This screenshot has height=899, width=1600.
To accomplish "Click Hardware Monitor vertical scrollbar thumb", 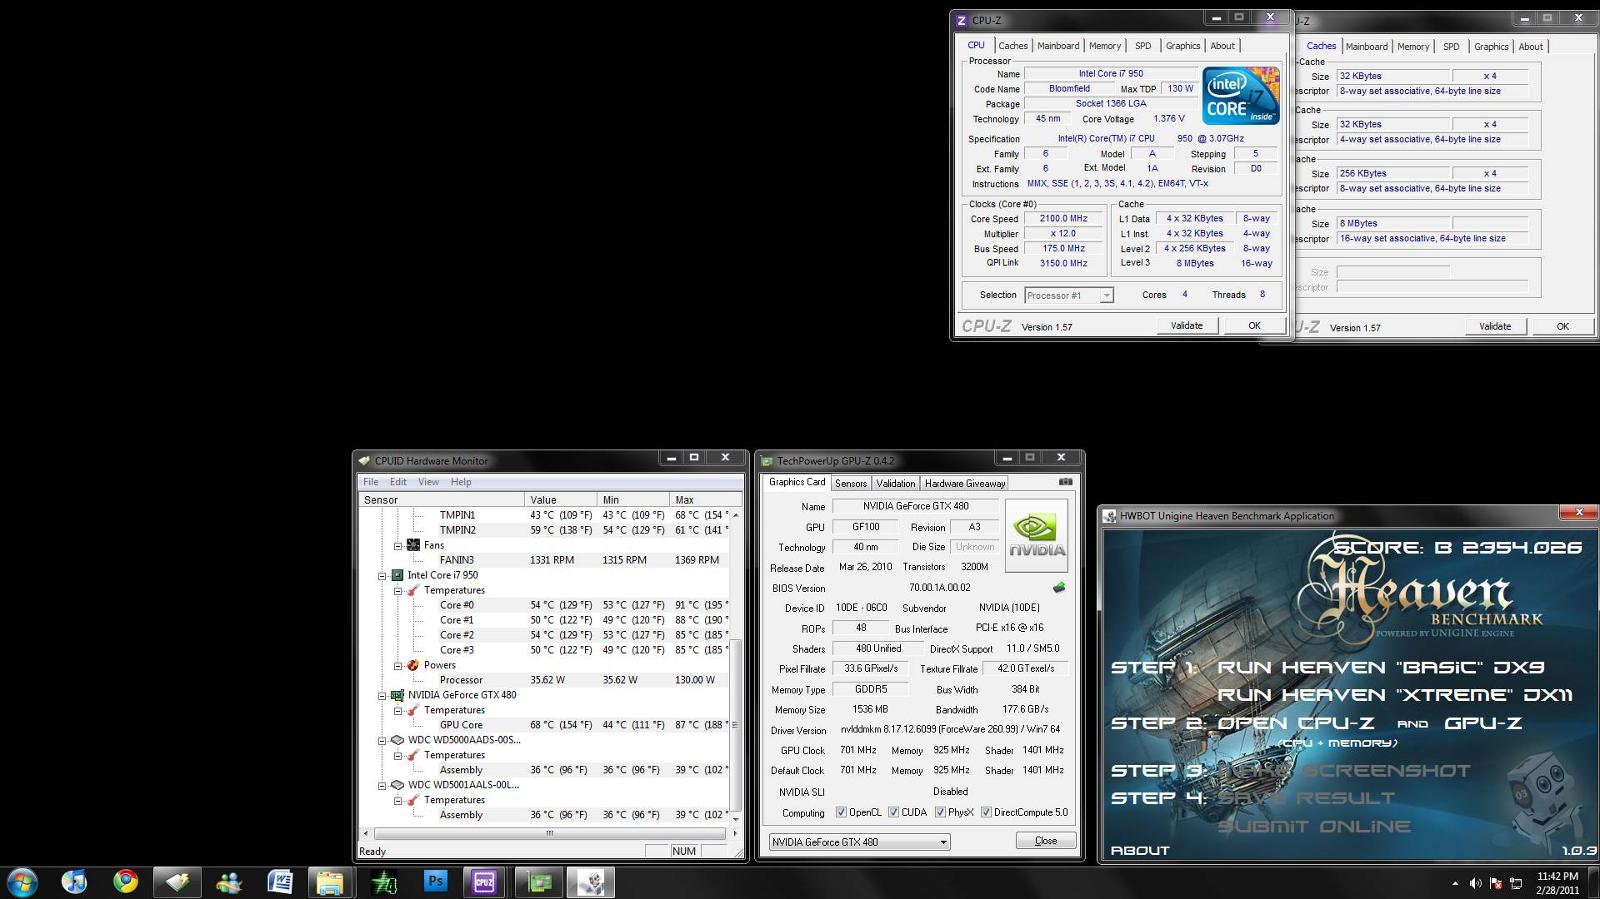I will [x=735, y=725].
